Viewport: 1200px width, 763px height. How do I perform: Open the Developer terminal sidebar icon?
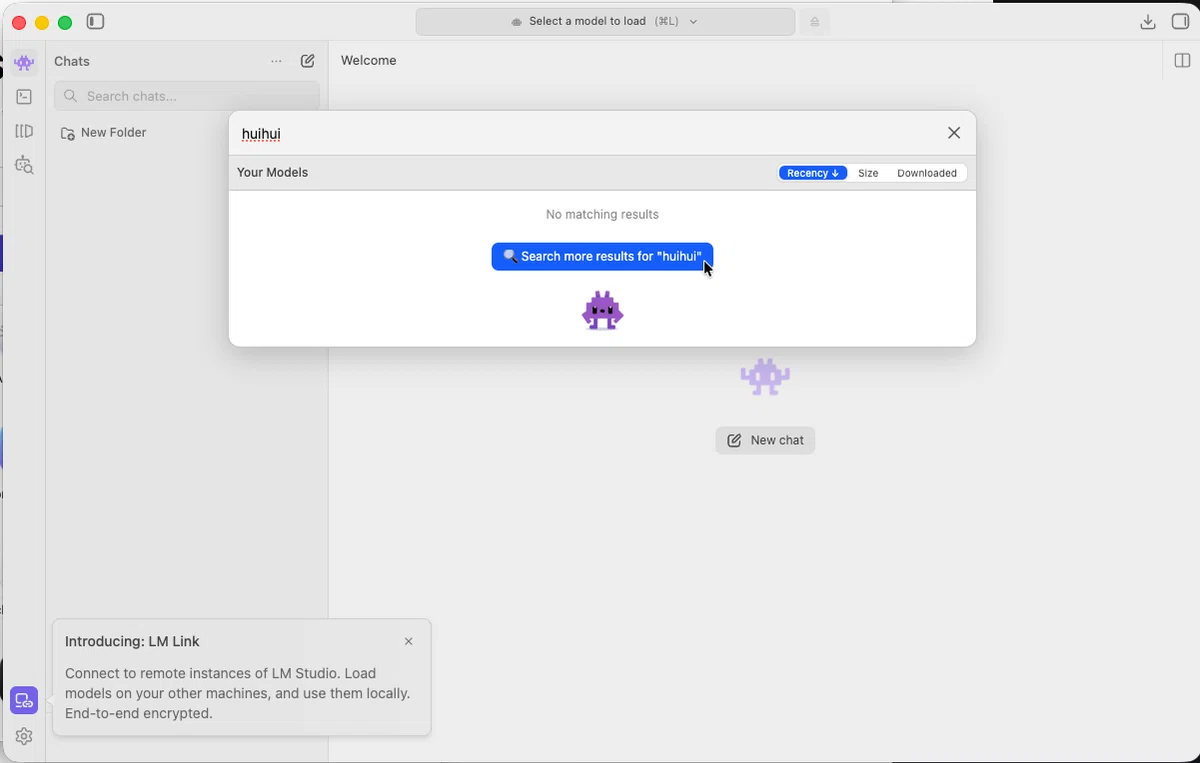coord(24,97)
